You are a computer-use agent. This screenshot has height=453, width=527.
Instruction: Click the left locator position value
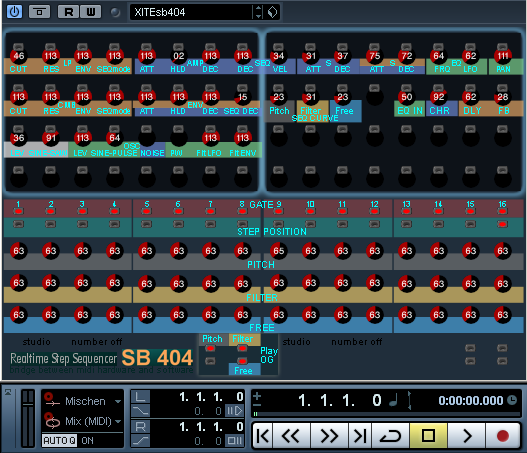click(212, 397)
